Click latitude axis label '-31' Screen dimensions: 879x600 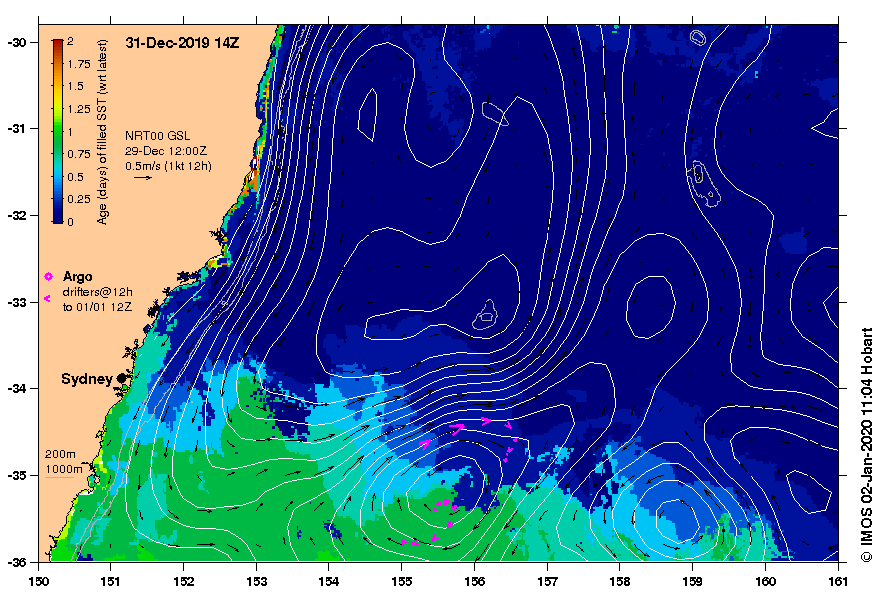pyautogui.click(x=16, y=129)
